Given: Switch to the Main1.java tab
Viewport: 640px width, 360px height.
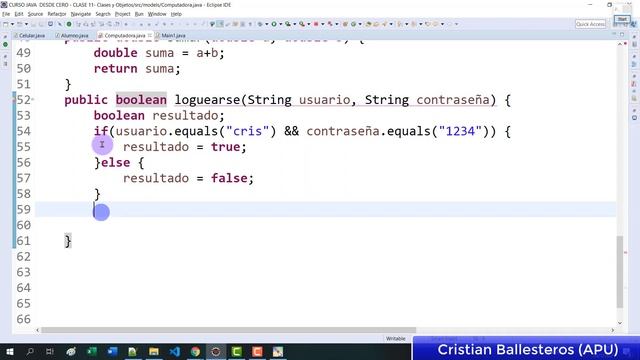Looking at the screenshot, I should 171,36.
